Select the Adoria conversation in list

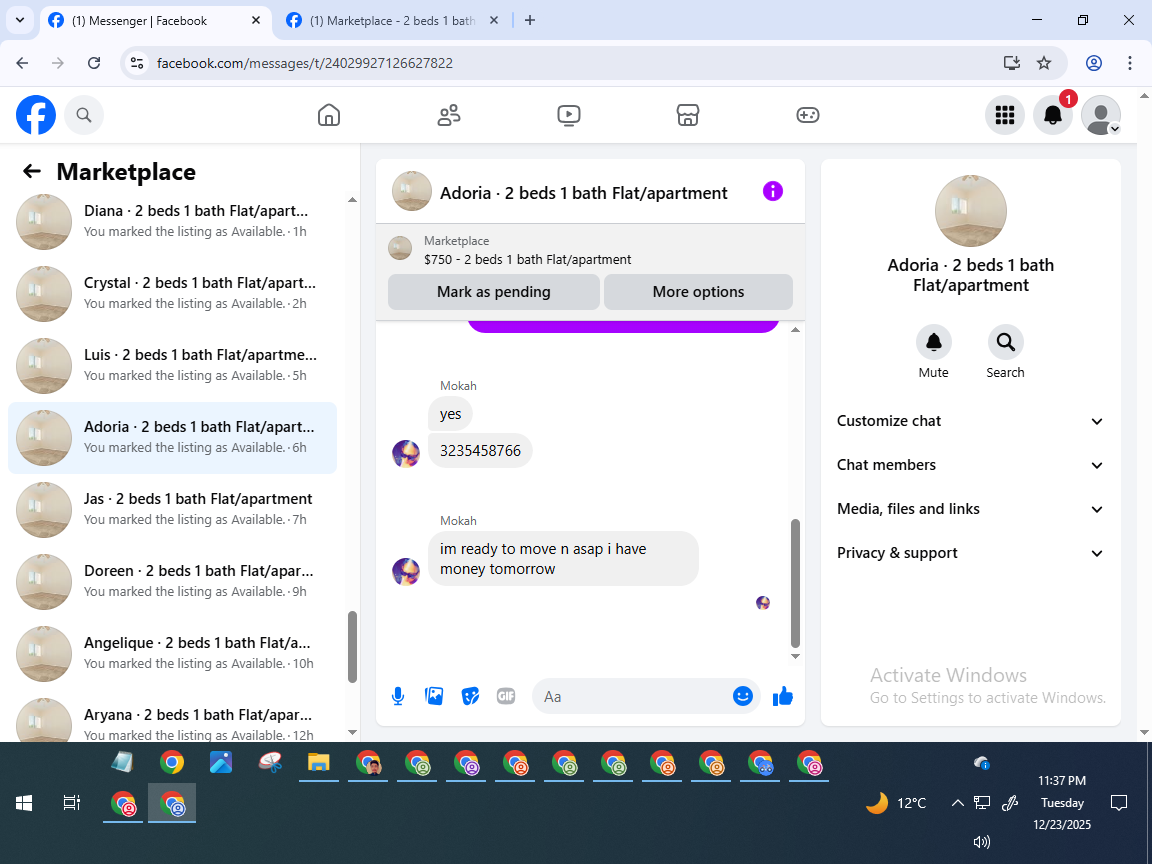[x=173, y=438]
